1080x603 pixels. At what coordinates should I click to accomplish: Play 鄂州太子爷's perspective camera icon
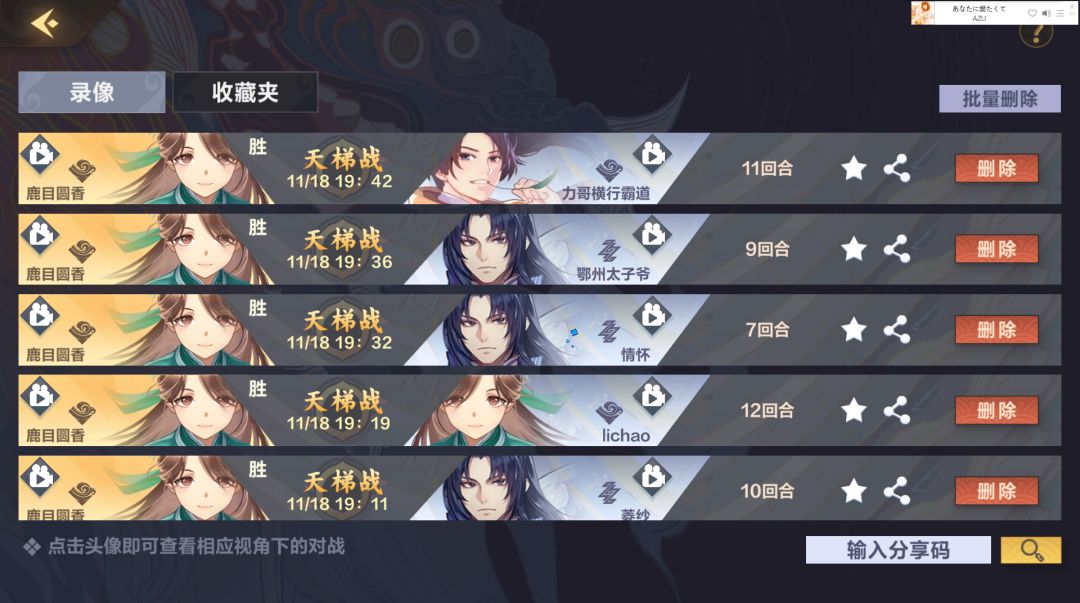click(x=652, y=235)
